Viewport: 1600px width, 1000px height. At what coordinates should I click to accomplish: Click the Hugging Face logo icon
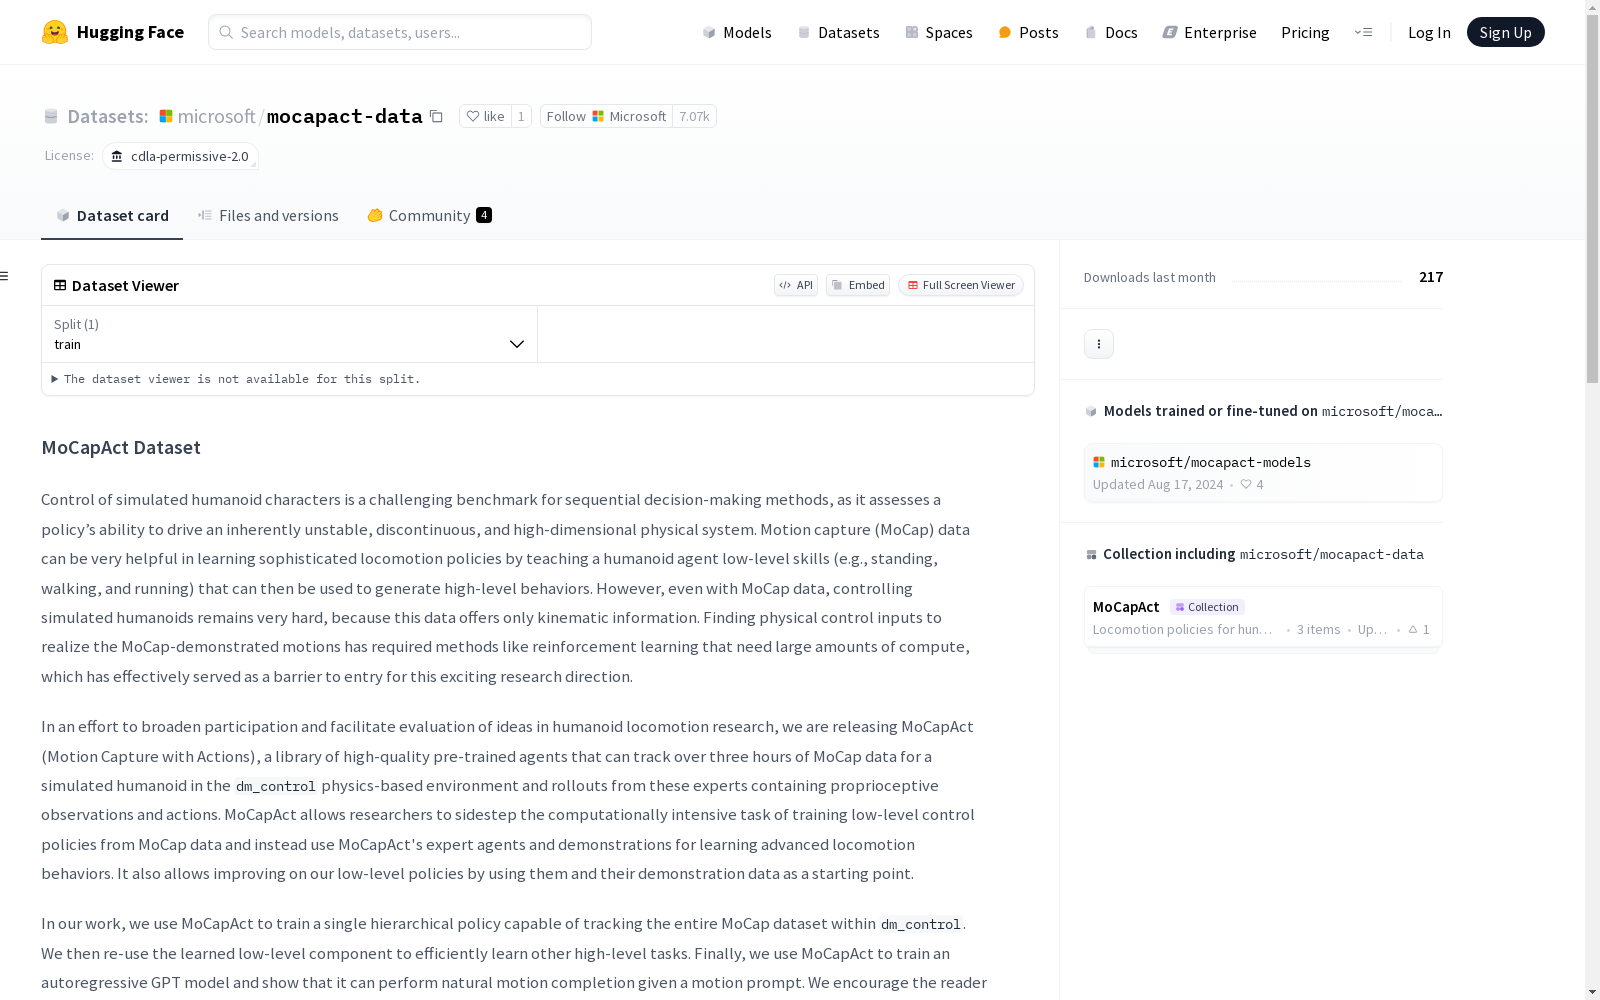click(x=55, y=32)
